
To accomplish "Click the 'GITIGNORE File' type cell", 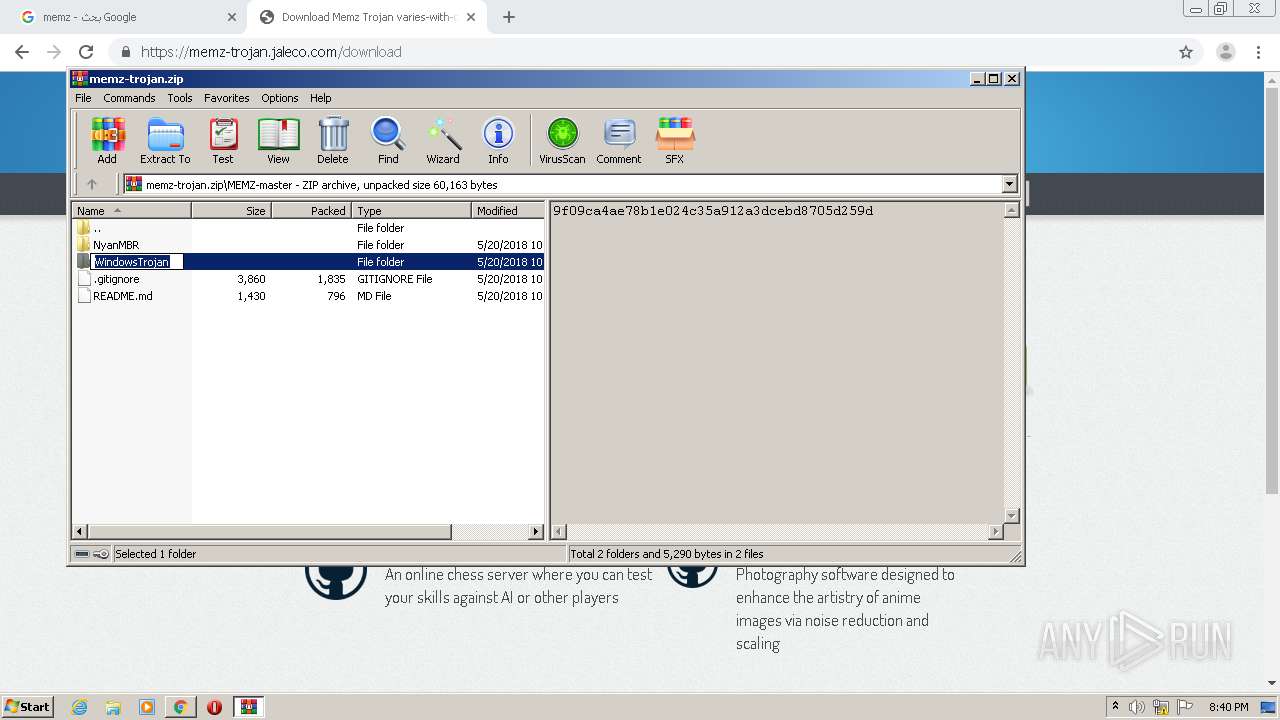I will (395, 279).
